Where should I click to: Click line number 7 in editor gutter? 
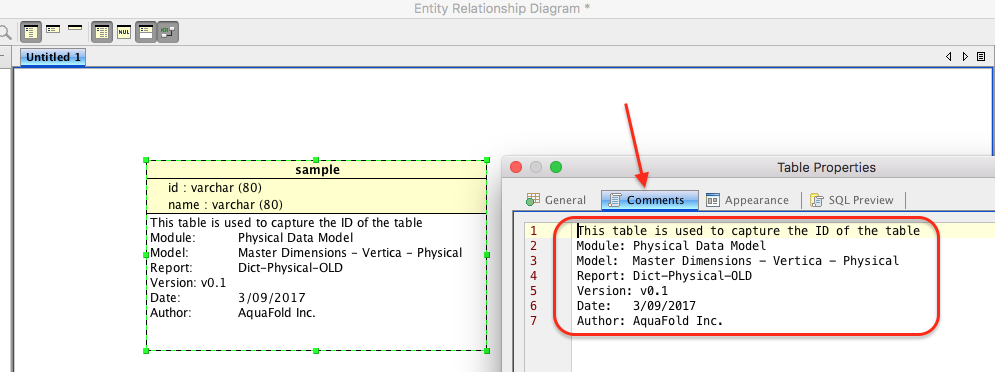534,321
